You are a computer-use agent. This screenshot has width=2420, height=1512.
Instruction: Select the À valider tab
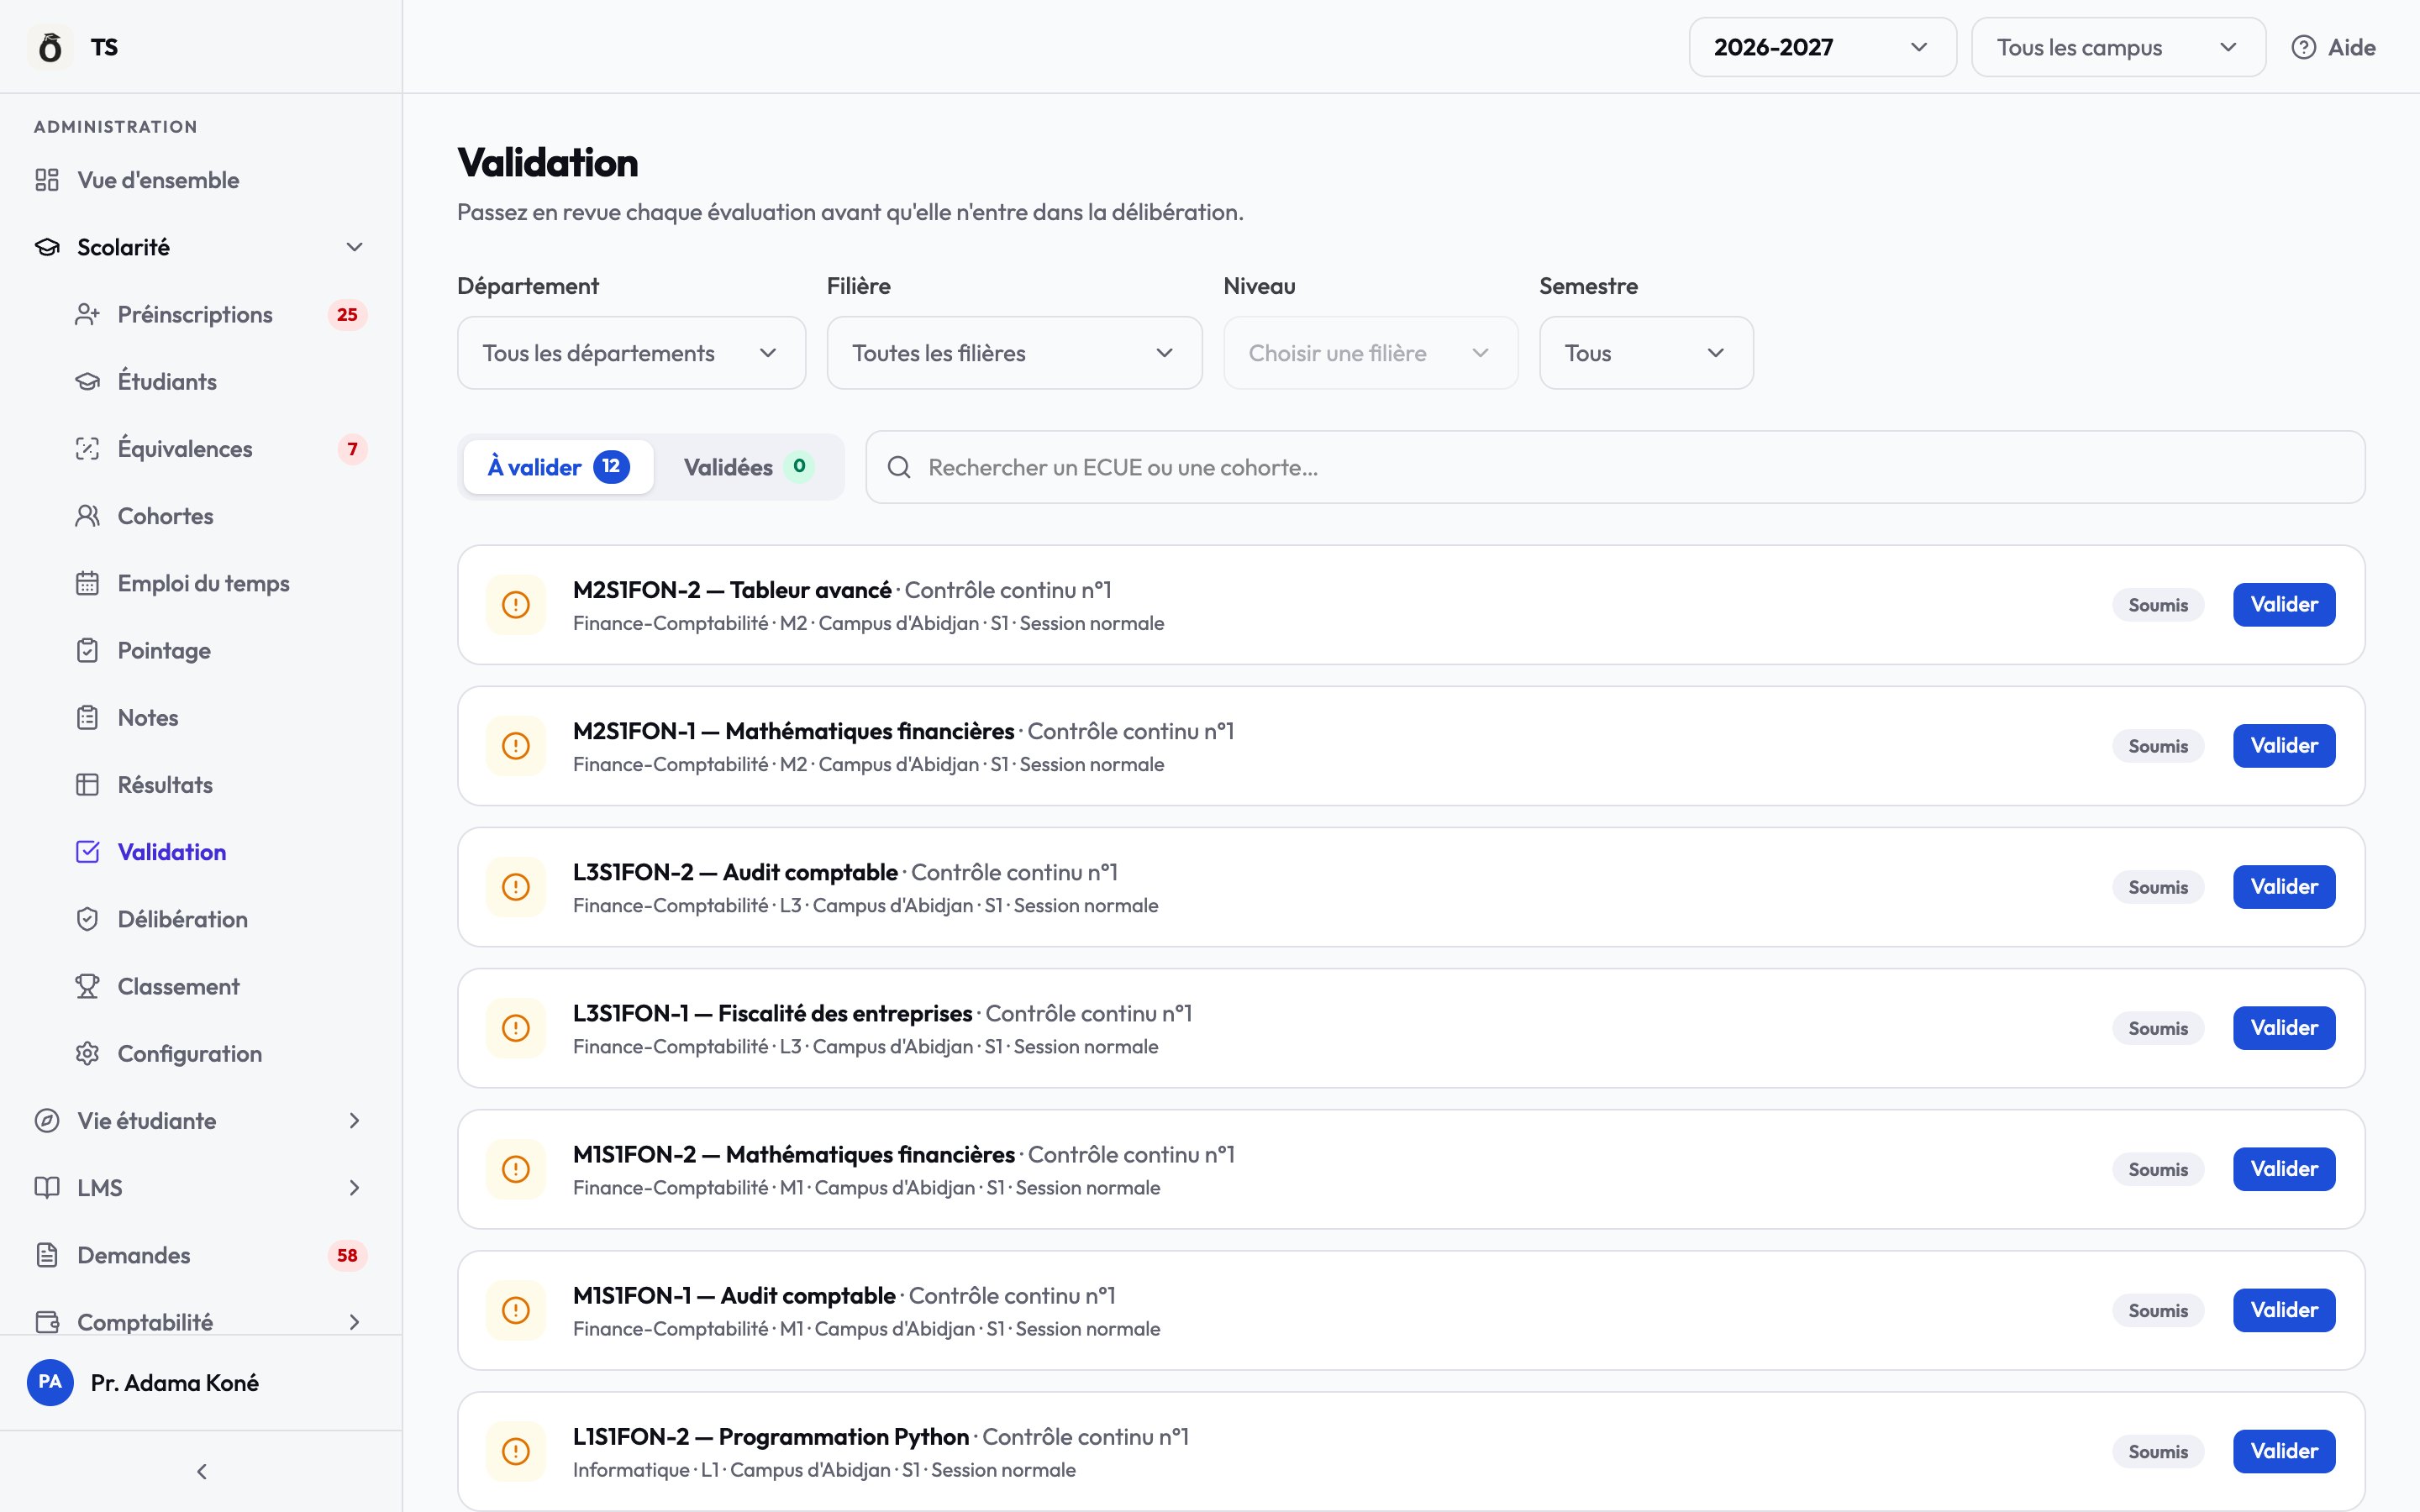click(x=558, y=467)
